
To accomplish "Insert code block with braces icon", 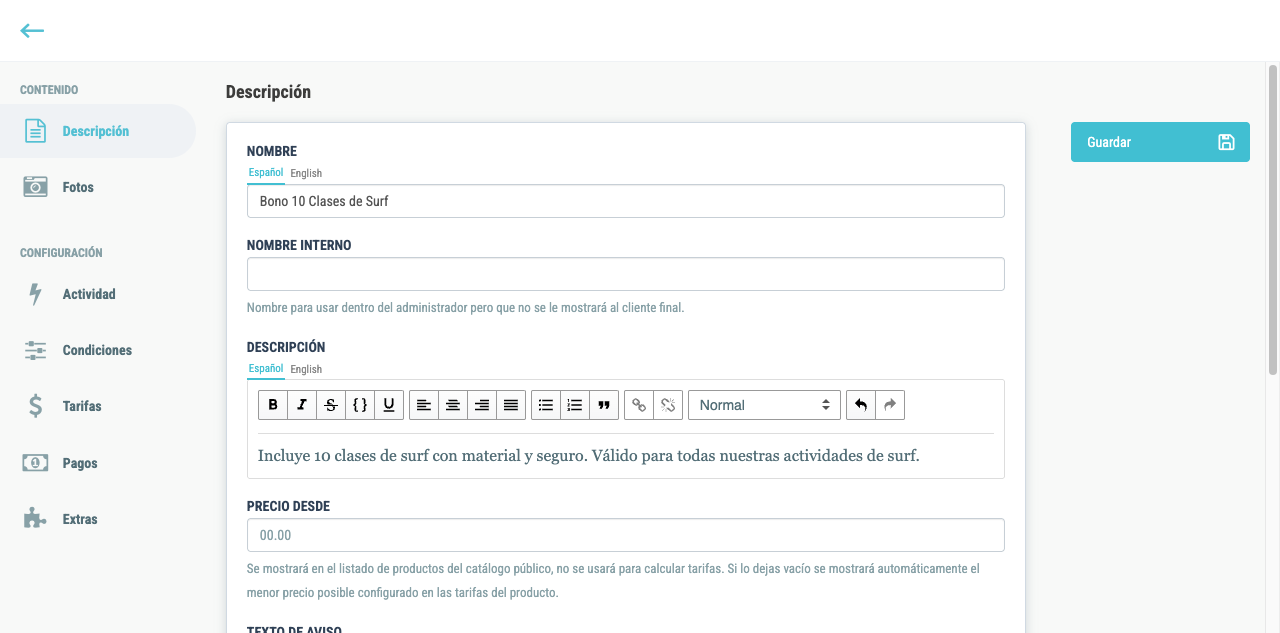I will 360,405.
